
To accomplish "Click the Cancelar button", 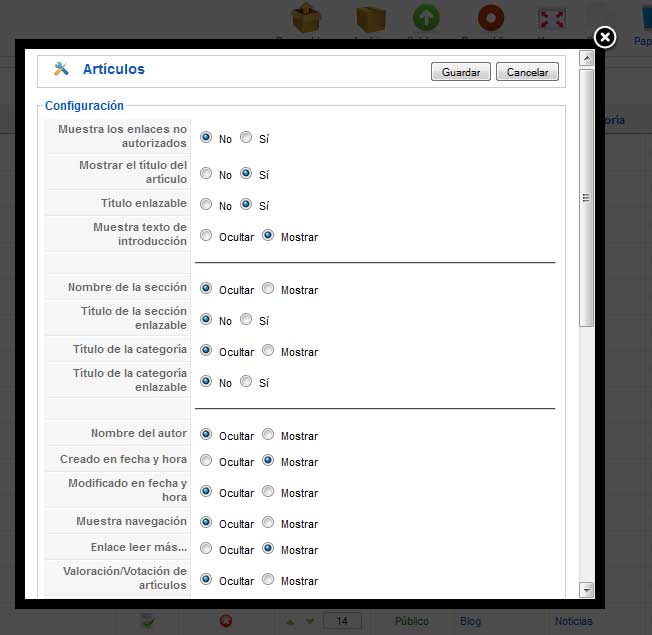I will [x=527, y=72].
